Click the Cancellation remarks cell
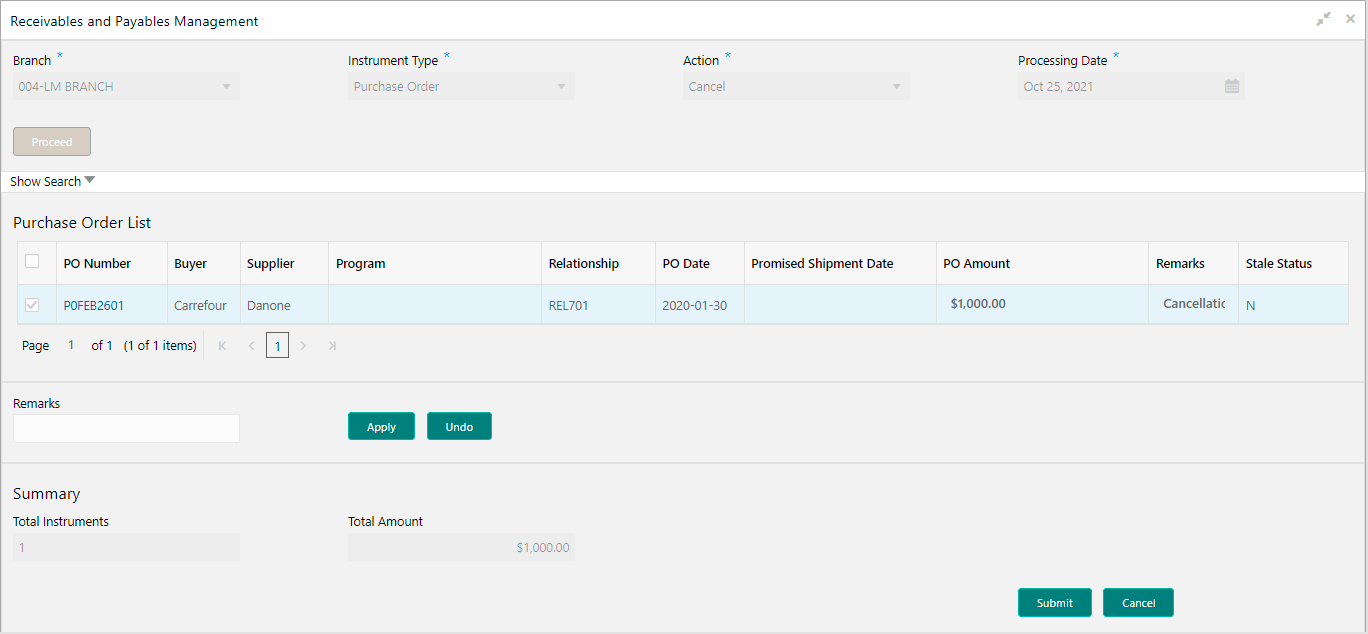Screen dimensions: 1368x634 (1194, 303)
